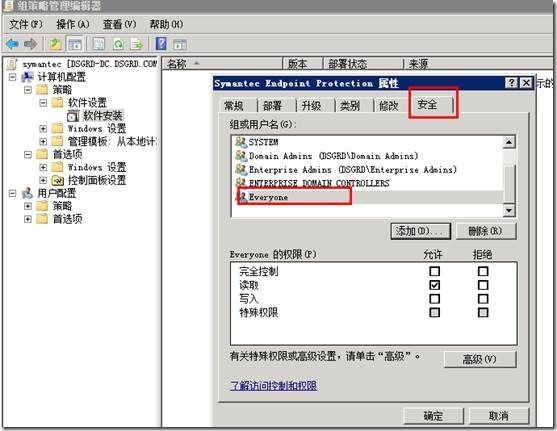The height and width of the screenshot is (431, 557).
Task: Click the Forward arrow toolbar icon
Action: click(31, 44)
